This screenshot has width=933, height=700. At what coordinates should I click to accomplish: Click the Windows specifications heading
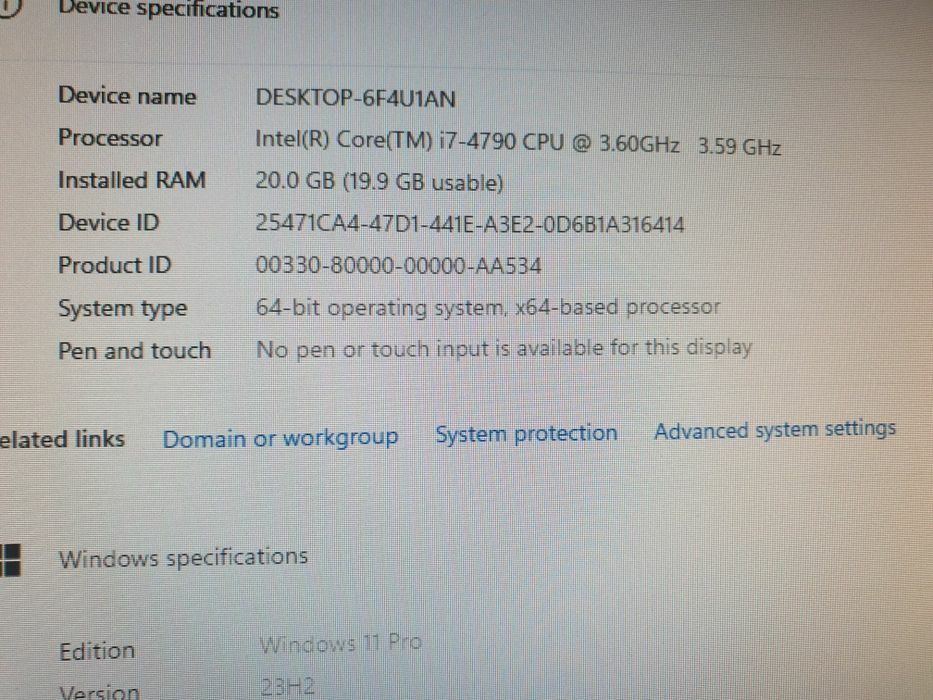(x=183, y=558)
